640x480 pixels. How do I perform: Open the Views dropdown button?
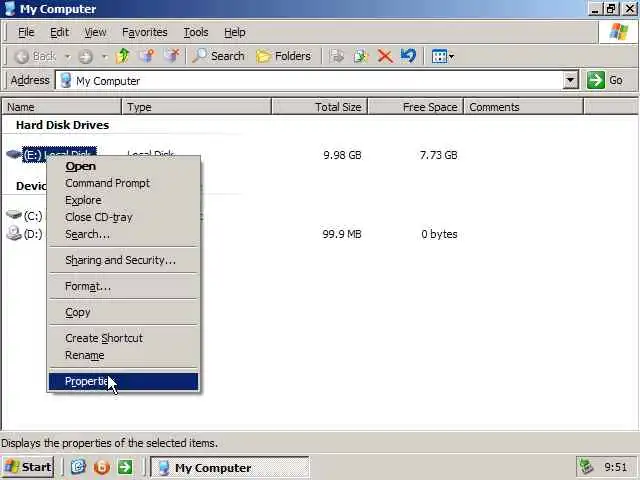tap(442, 56)
